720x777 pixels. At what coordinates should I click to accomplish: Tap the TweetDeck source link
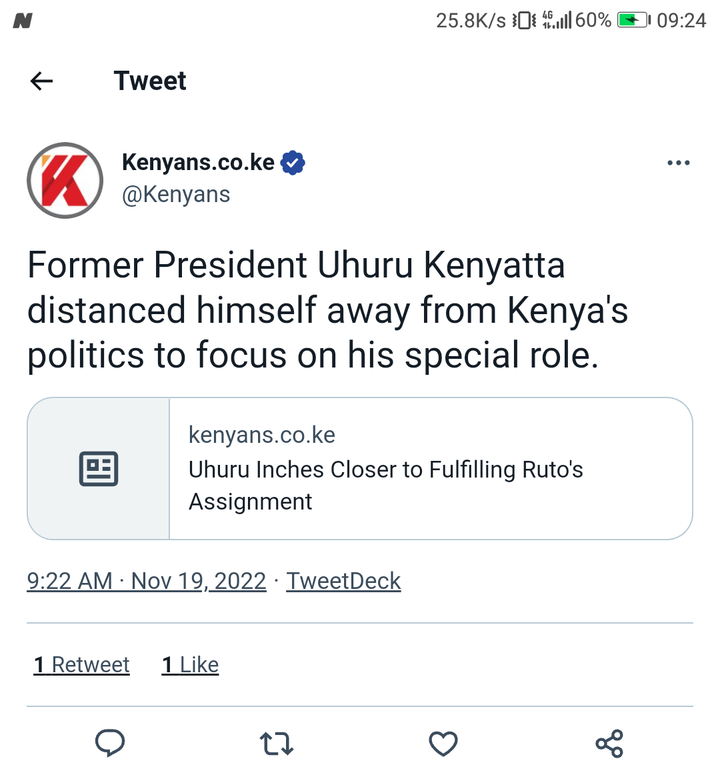[343, 581]
